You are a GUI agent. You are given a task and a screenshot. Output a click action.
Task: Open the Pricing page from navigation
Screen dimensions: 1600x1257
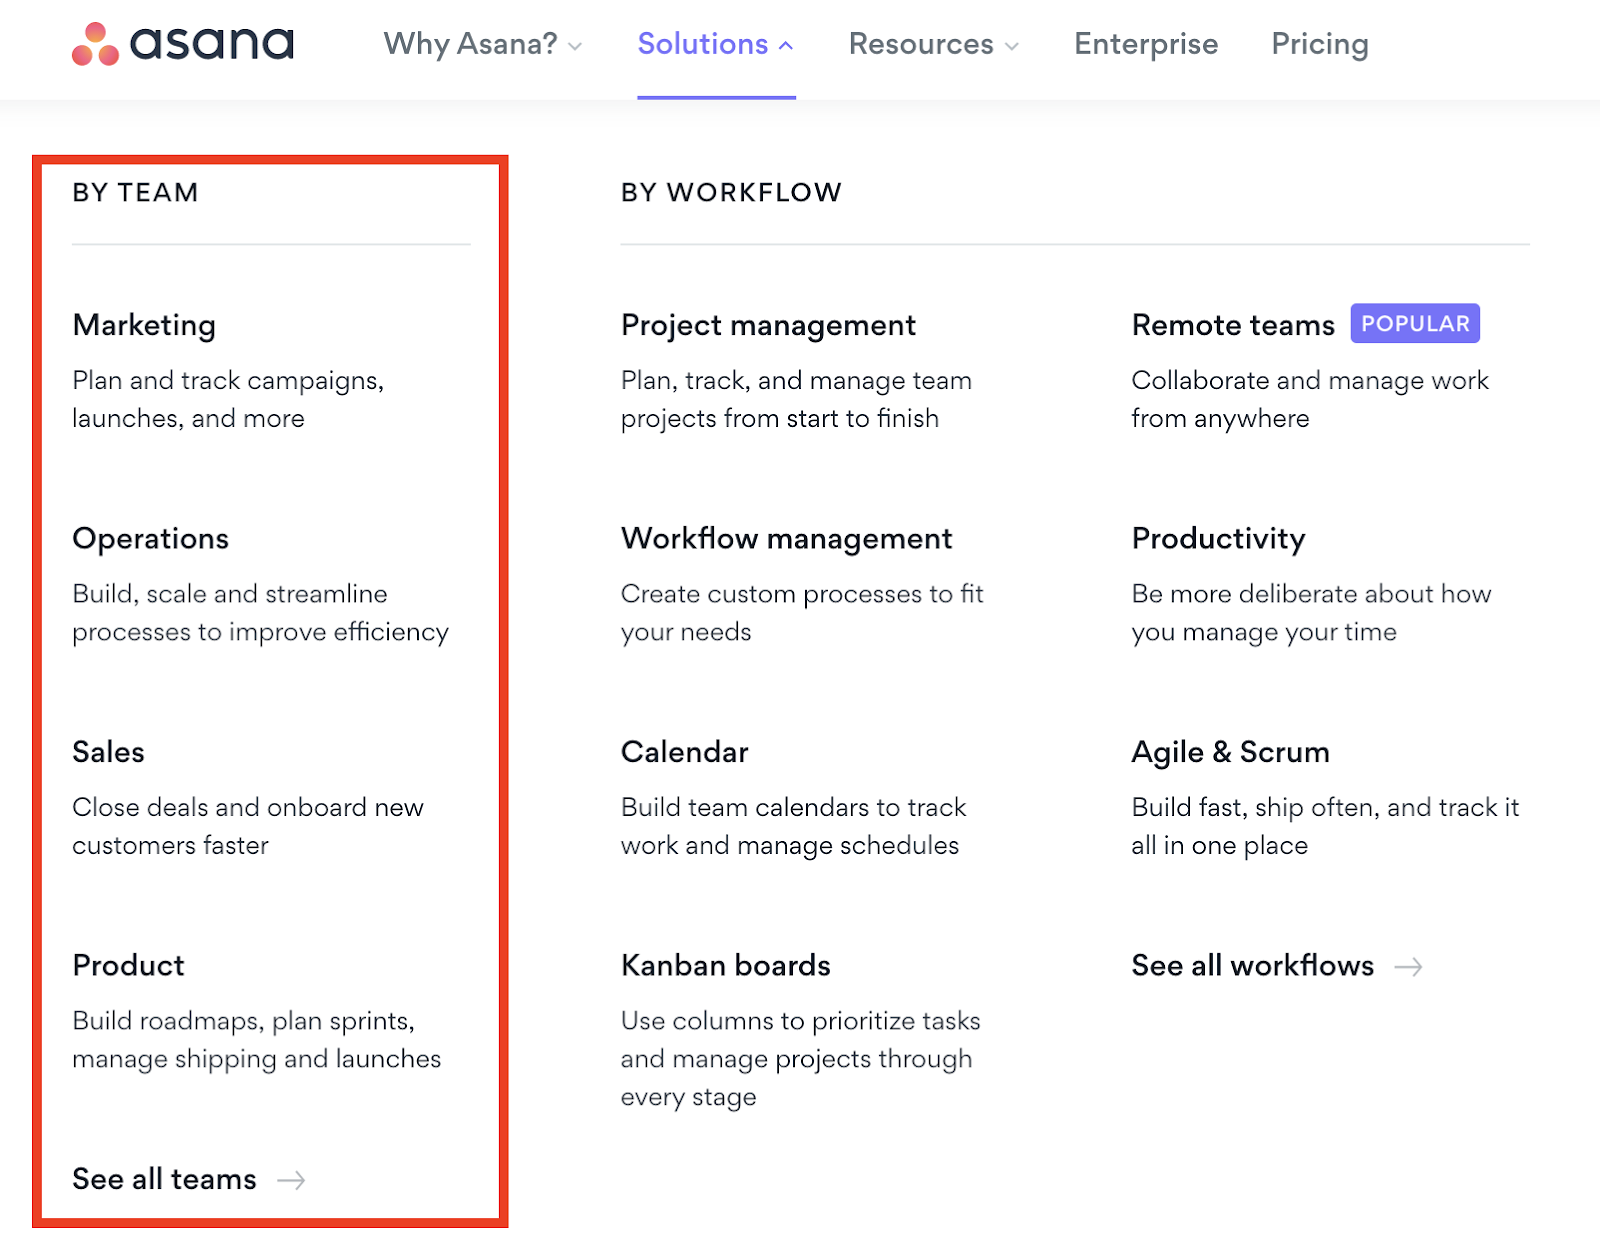(x=1320, y=44)
